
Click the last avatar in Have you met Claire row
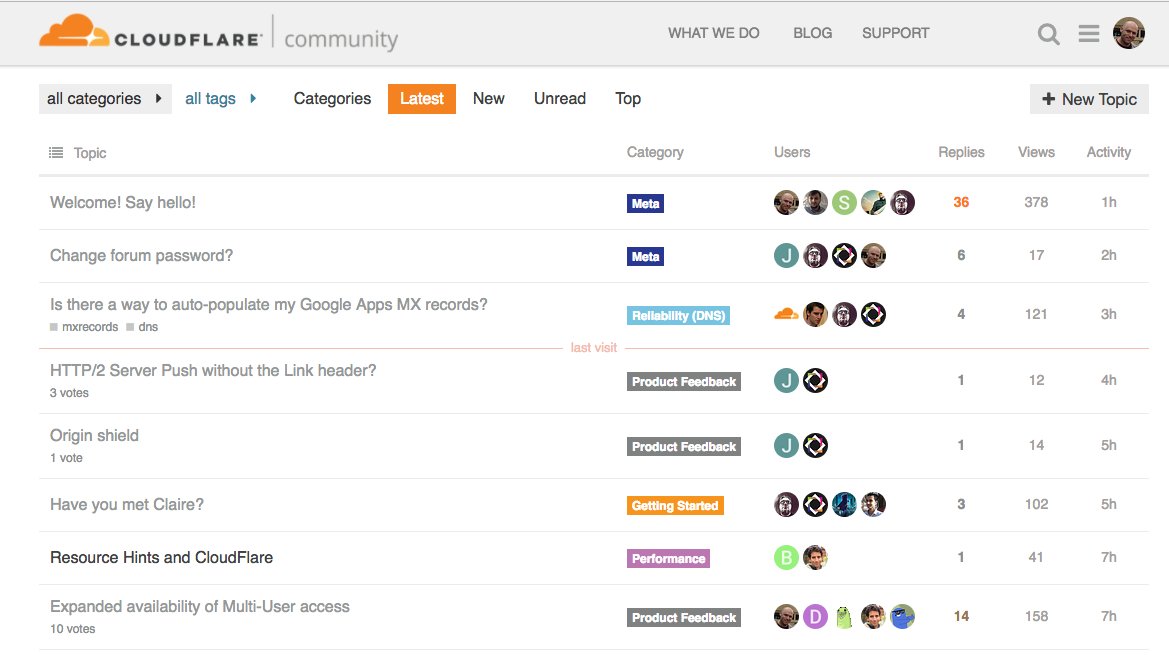(x=873, y=504)
